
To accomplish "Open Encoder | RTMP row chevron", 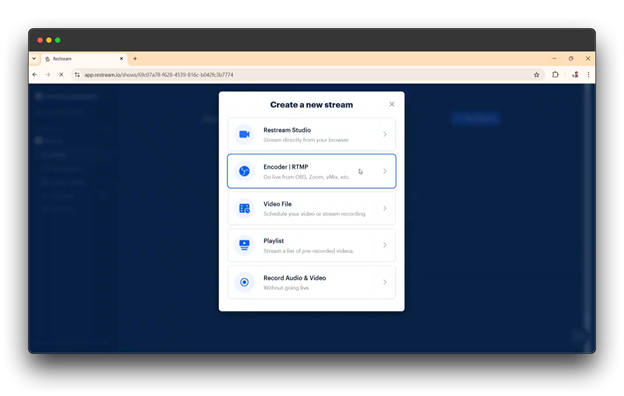I will pos(385,171).
